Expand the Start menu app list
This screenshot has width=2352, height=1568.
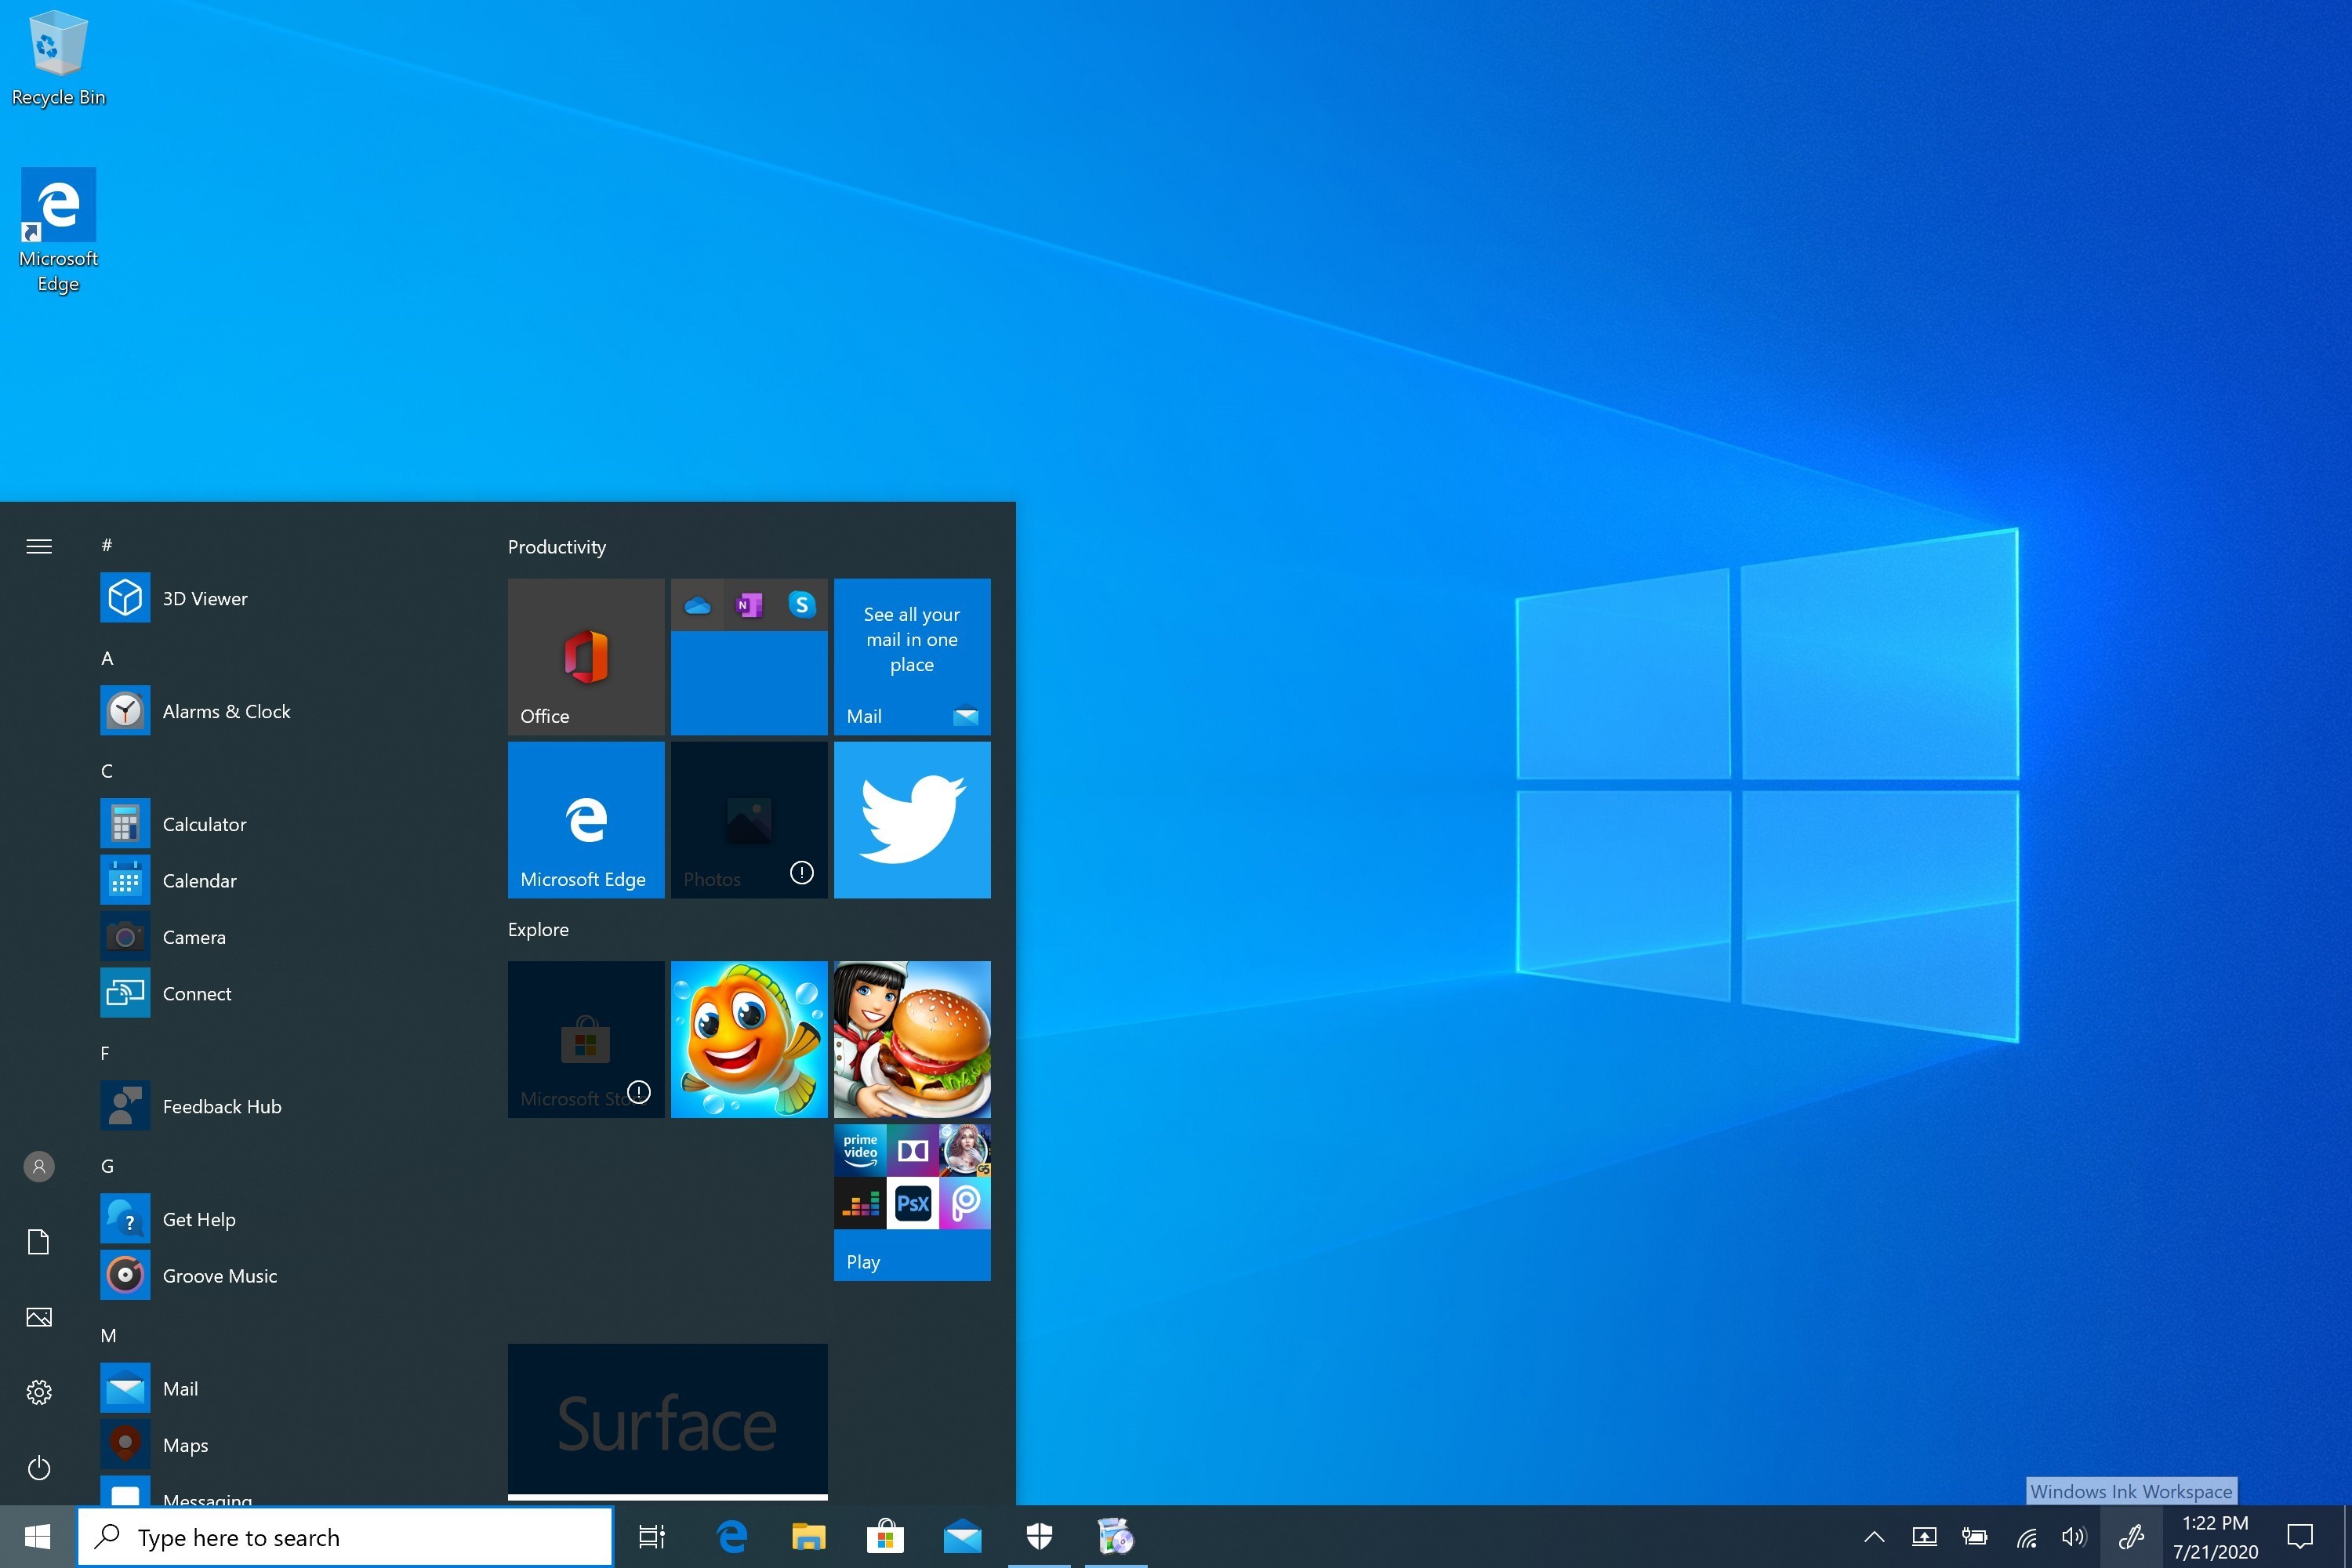click(x=37, y=544)
